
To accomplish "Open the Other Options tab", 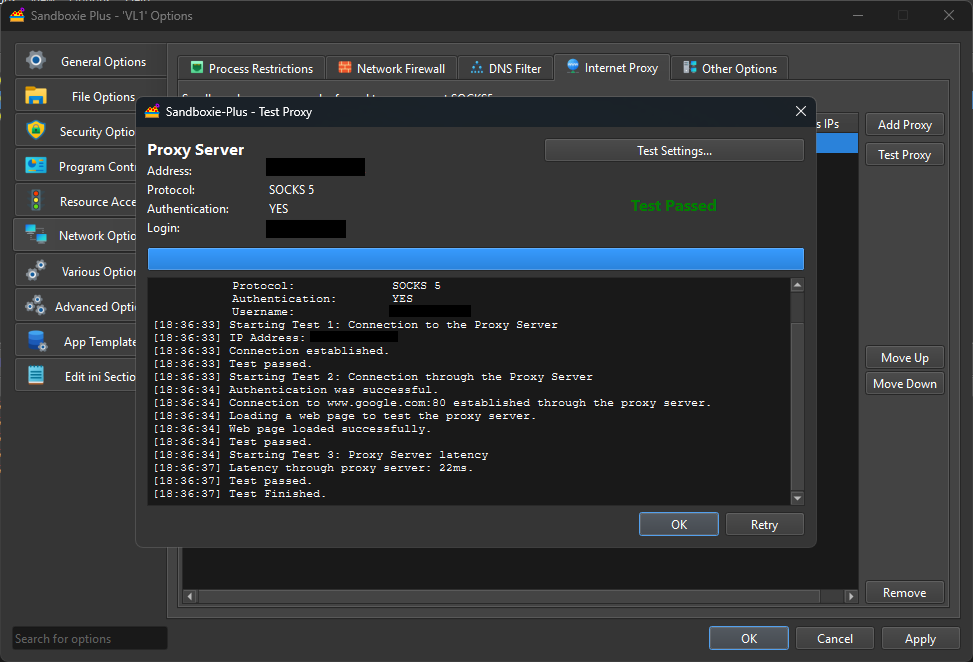I will 729,68.
